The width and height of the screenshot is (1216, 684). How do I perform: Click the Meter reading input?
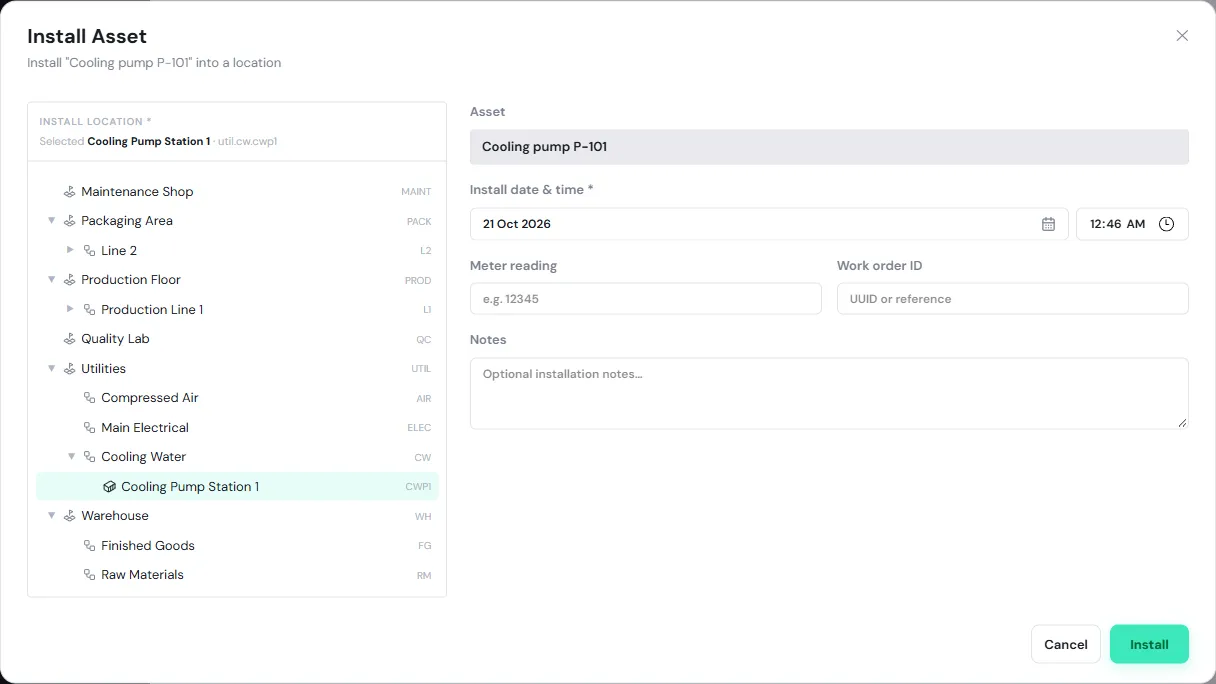(646, 299)
